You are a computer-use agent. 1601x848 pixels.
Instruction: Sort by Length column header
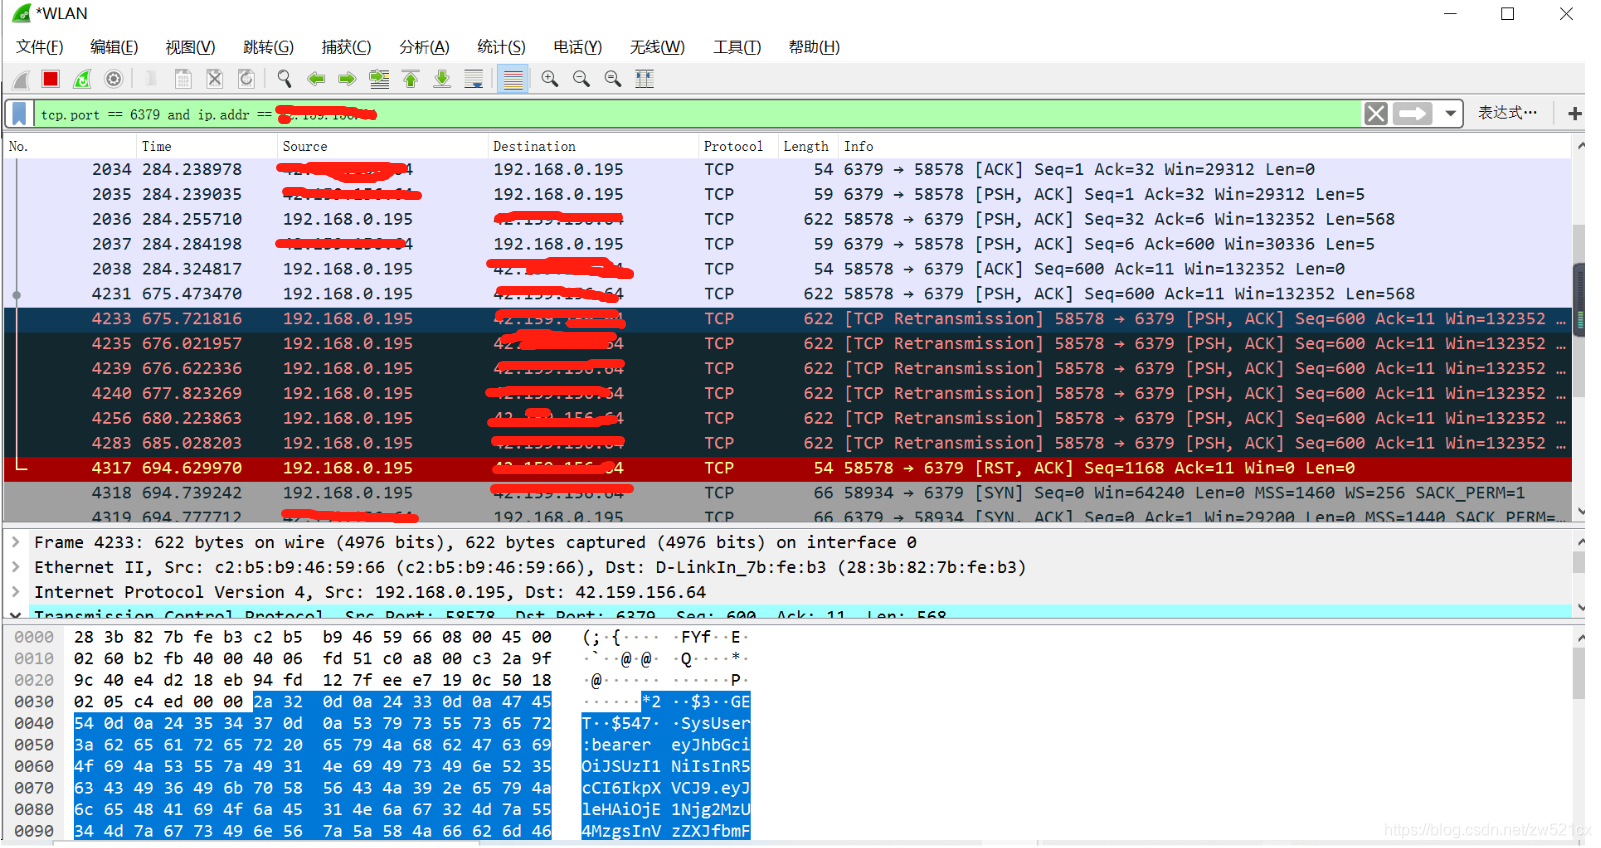pyautogui.click(x=807, y=146)
